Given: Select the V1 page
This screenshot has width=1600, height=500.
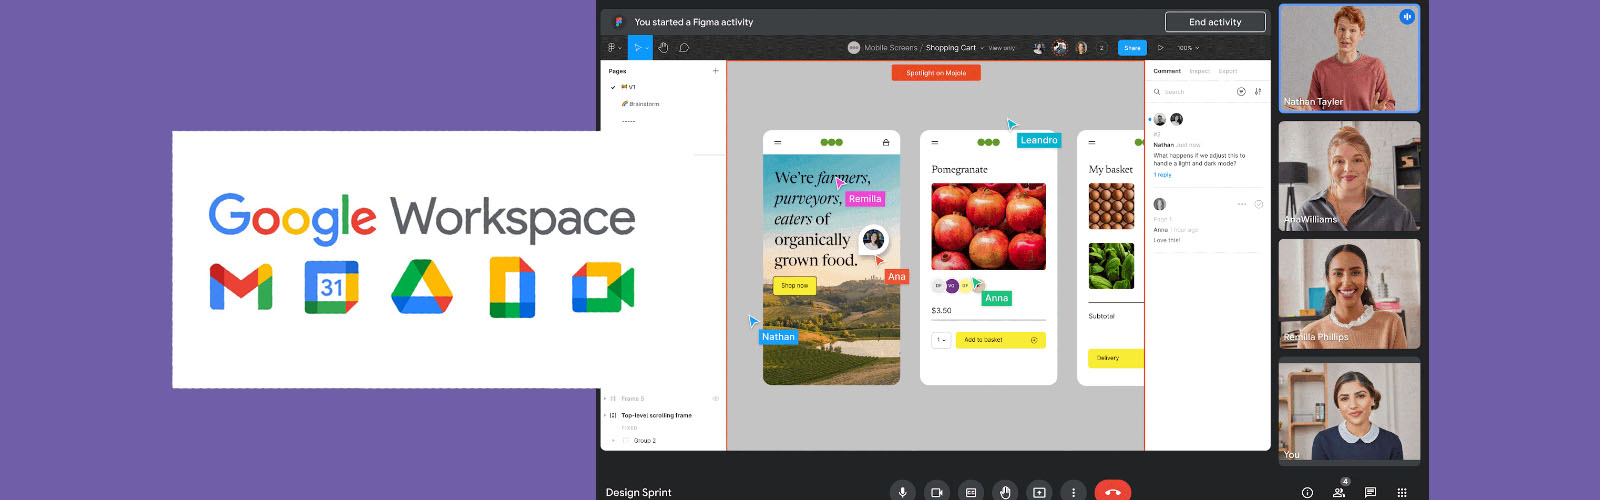Looking at the screenshot, I should coord(629,87).
